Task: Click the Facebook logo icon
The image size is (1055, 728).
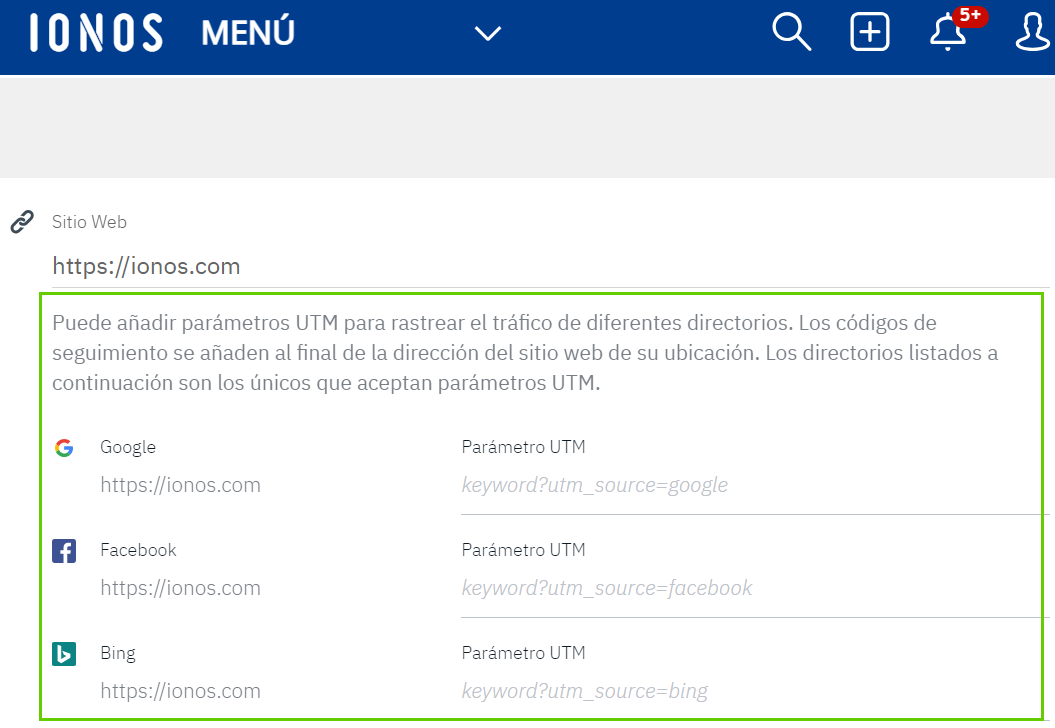Action: (64, 551)
